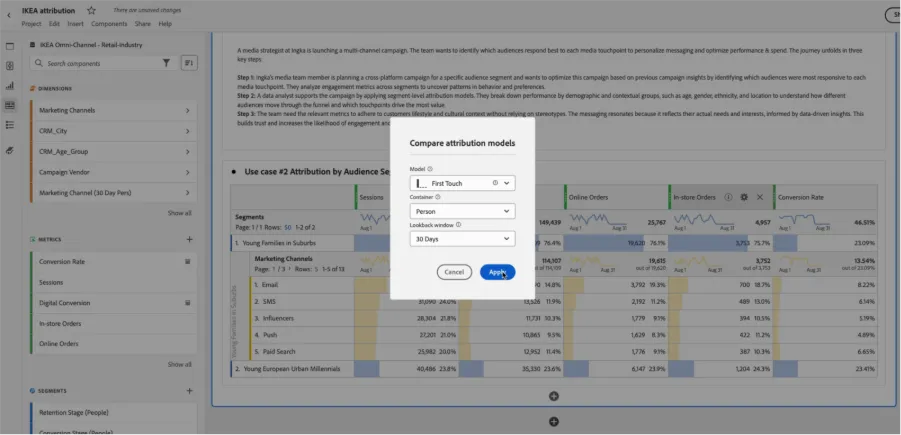Open the bottom icon in the left rail

click(10, 151)
